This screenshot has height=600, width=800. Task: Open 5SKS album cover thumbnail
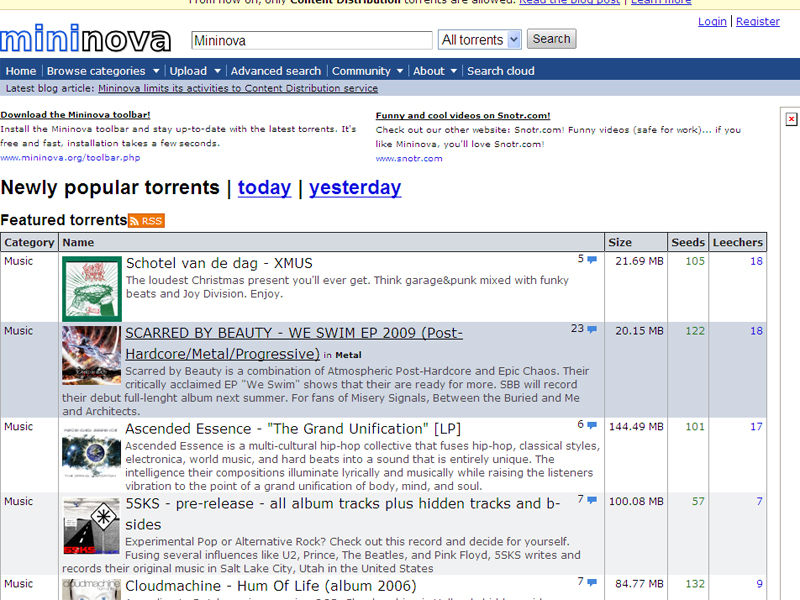coord(92,526)
